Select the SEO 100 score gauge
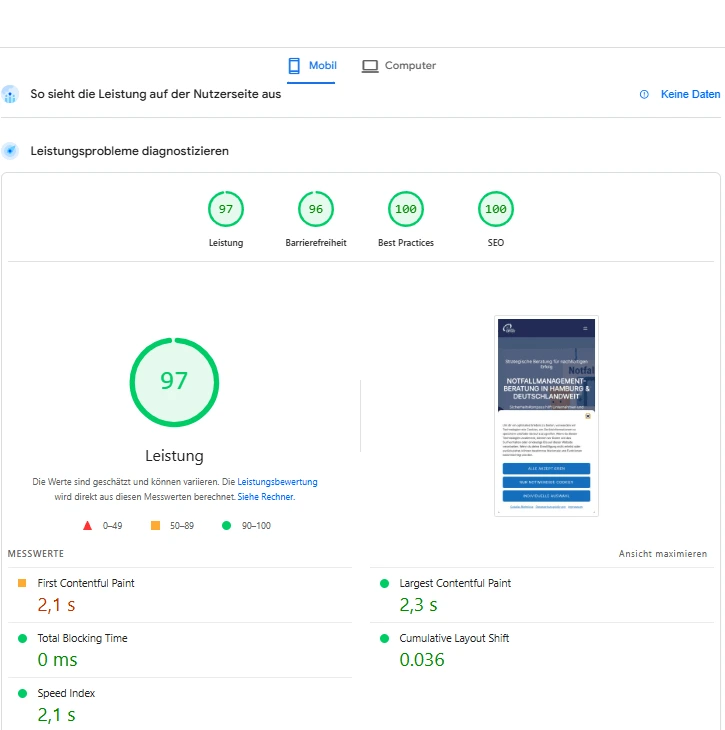 coord(495,209)
